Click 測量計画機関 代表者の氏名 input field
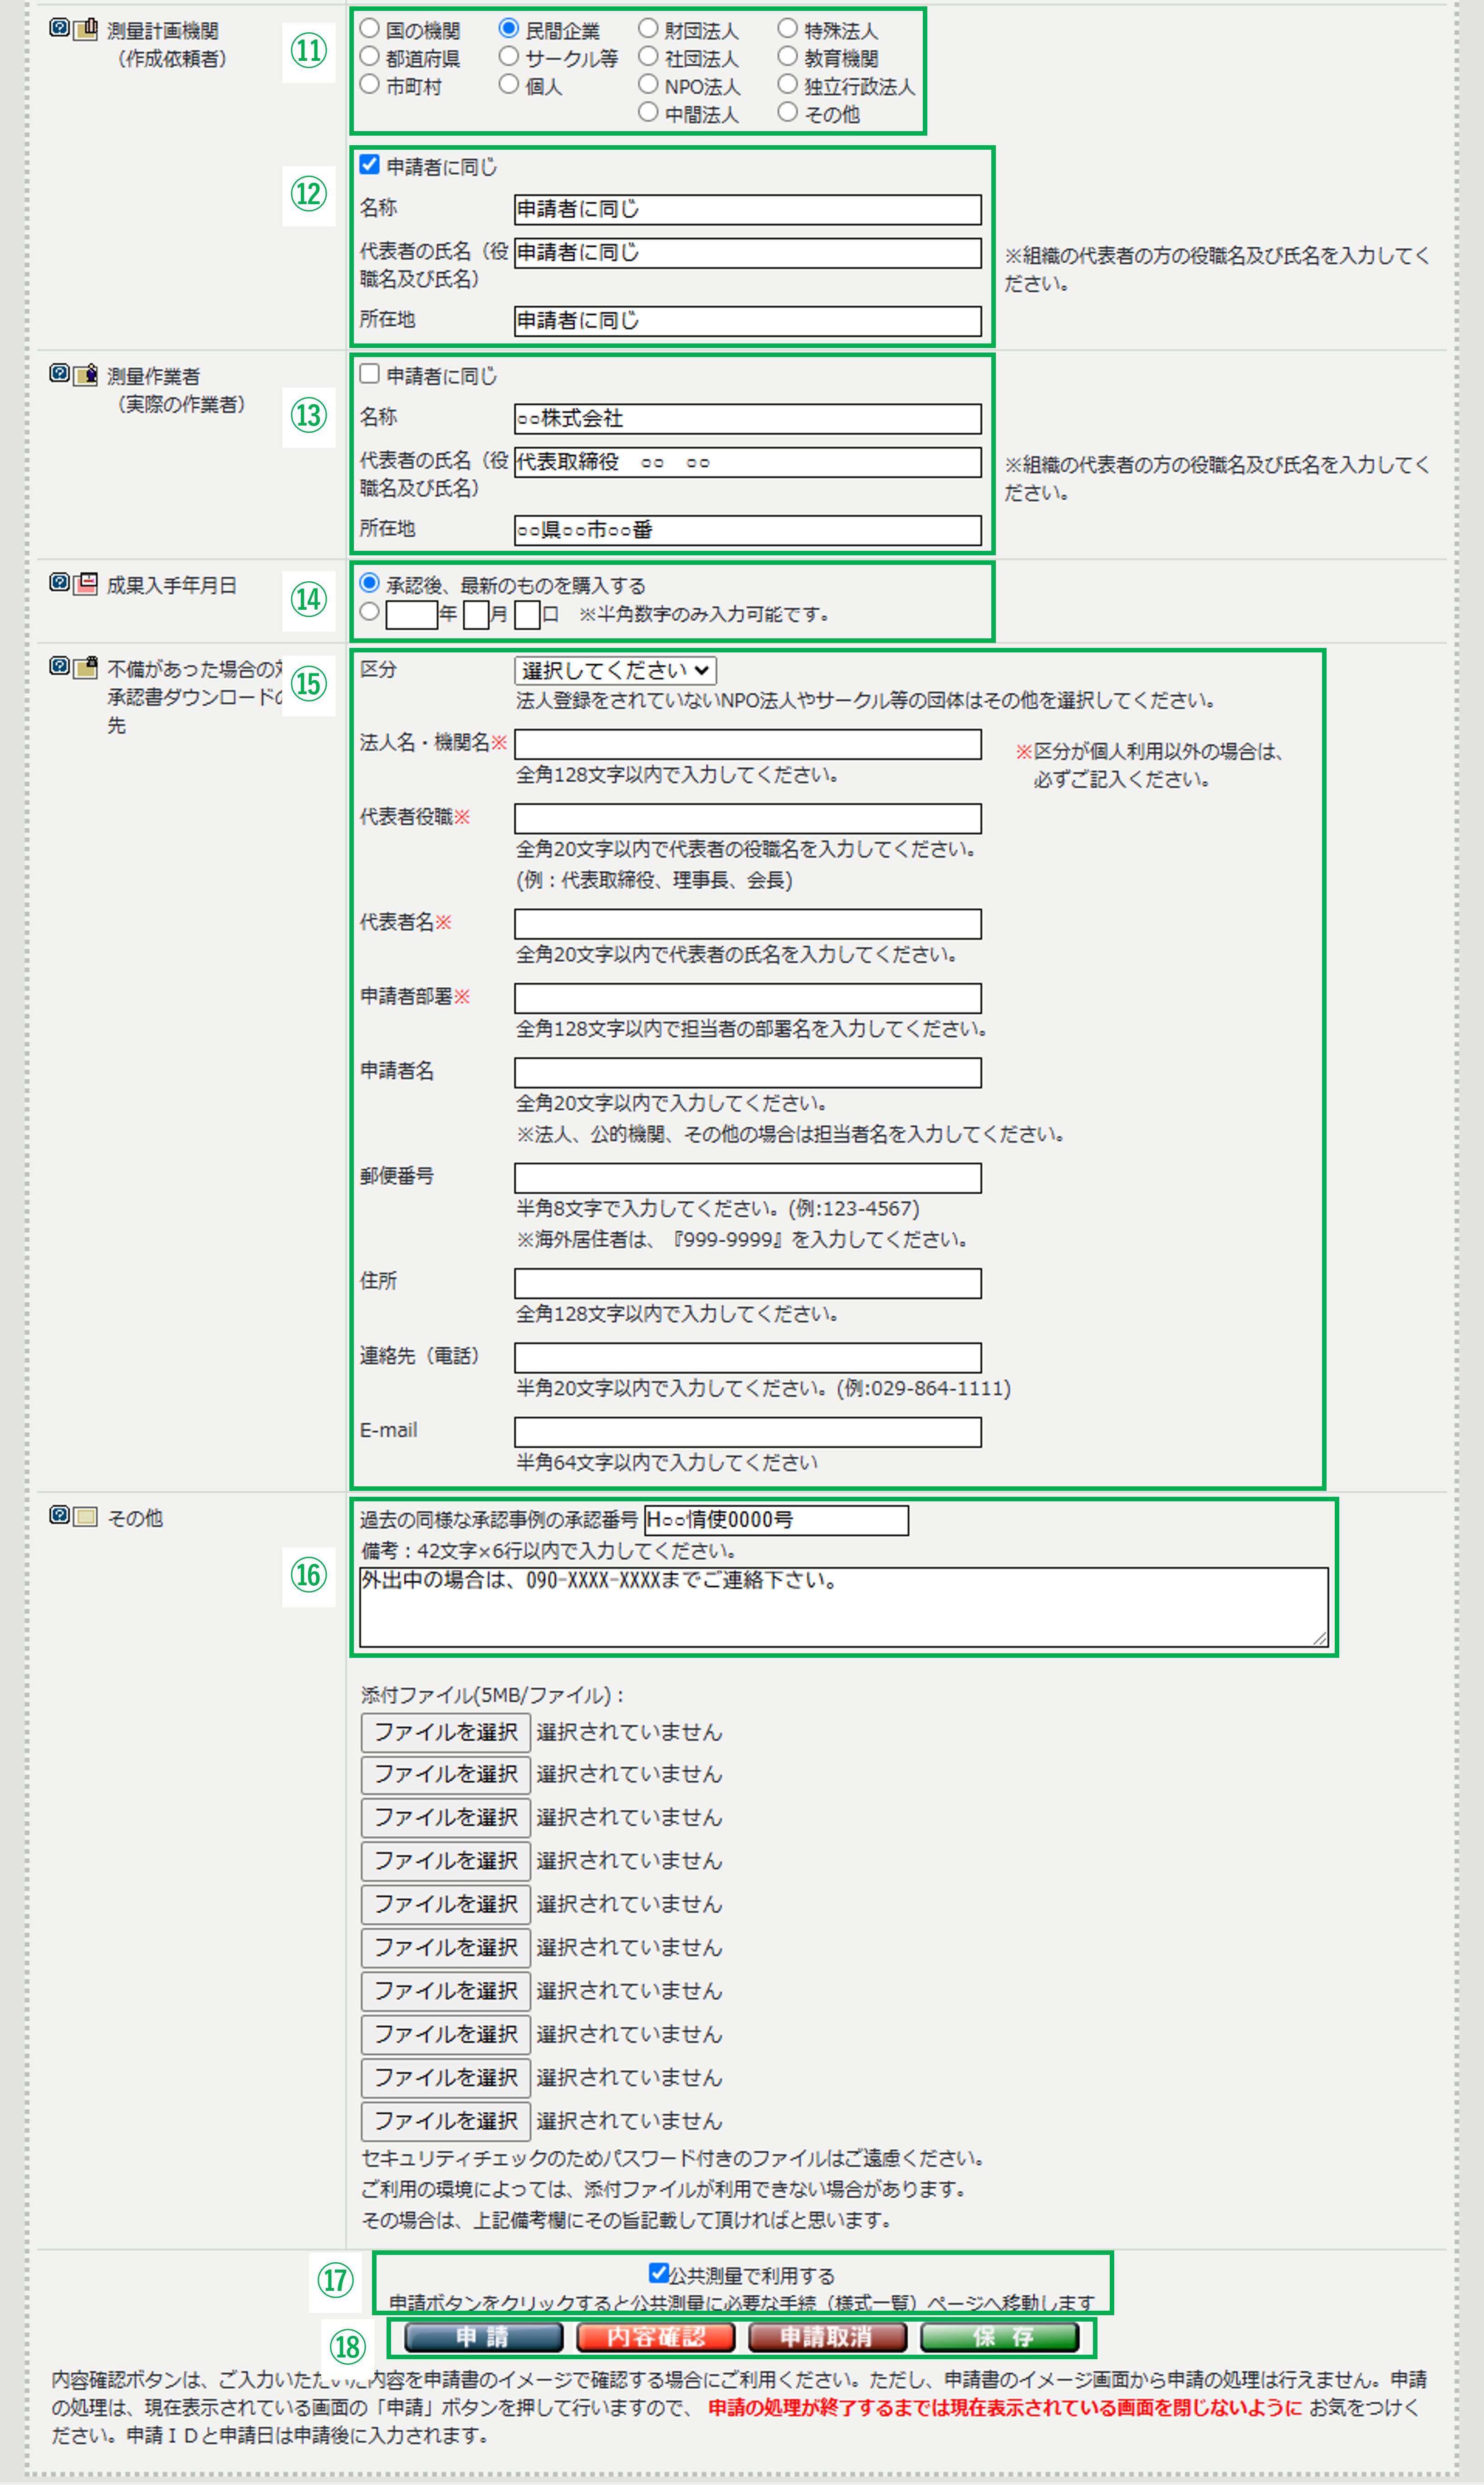The height and width of the screenshot is (2489, 1484). coord(747,253)
